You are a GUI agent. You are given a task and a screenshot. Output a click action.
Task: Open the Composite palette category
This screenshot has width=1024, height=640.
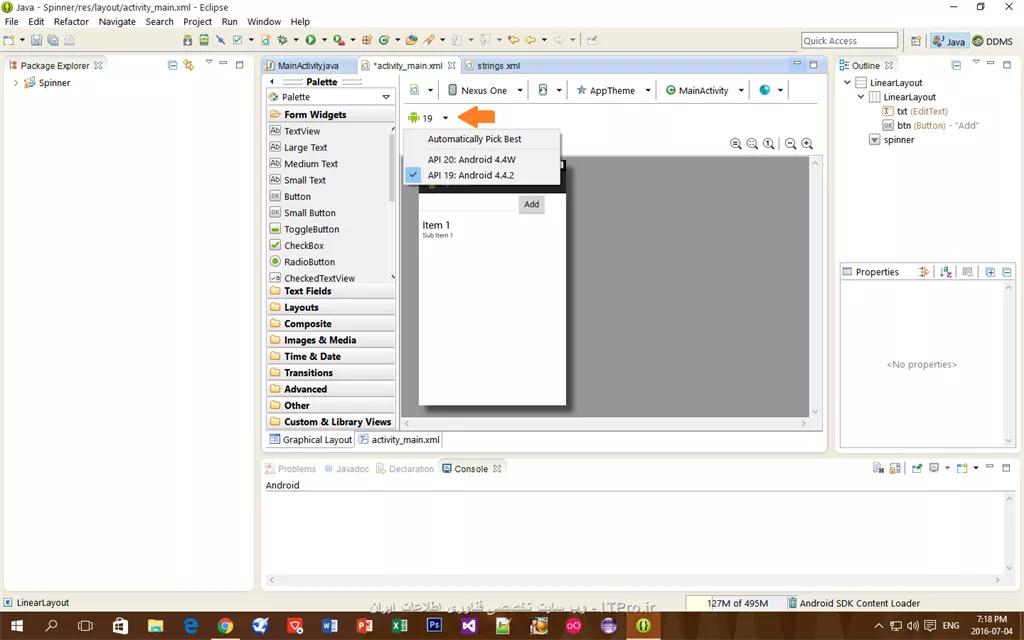[x=330, y=324]
